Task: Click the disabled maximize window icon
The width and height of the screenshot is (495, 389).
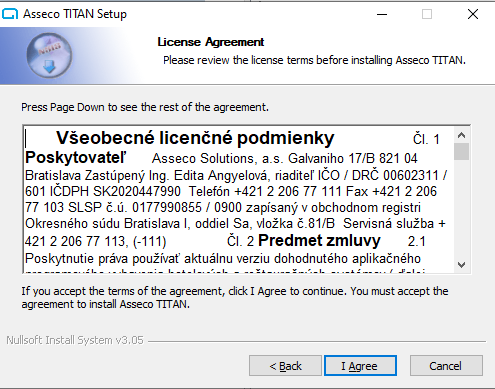Action: pos(427,14)
